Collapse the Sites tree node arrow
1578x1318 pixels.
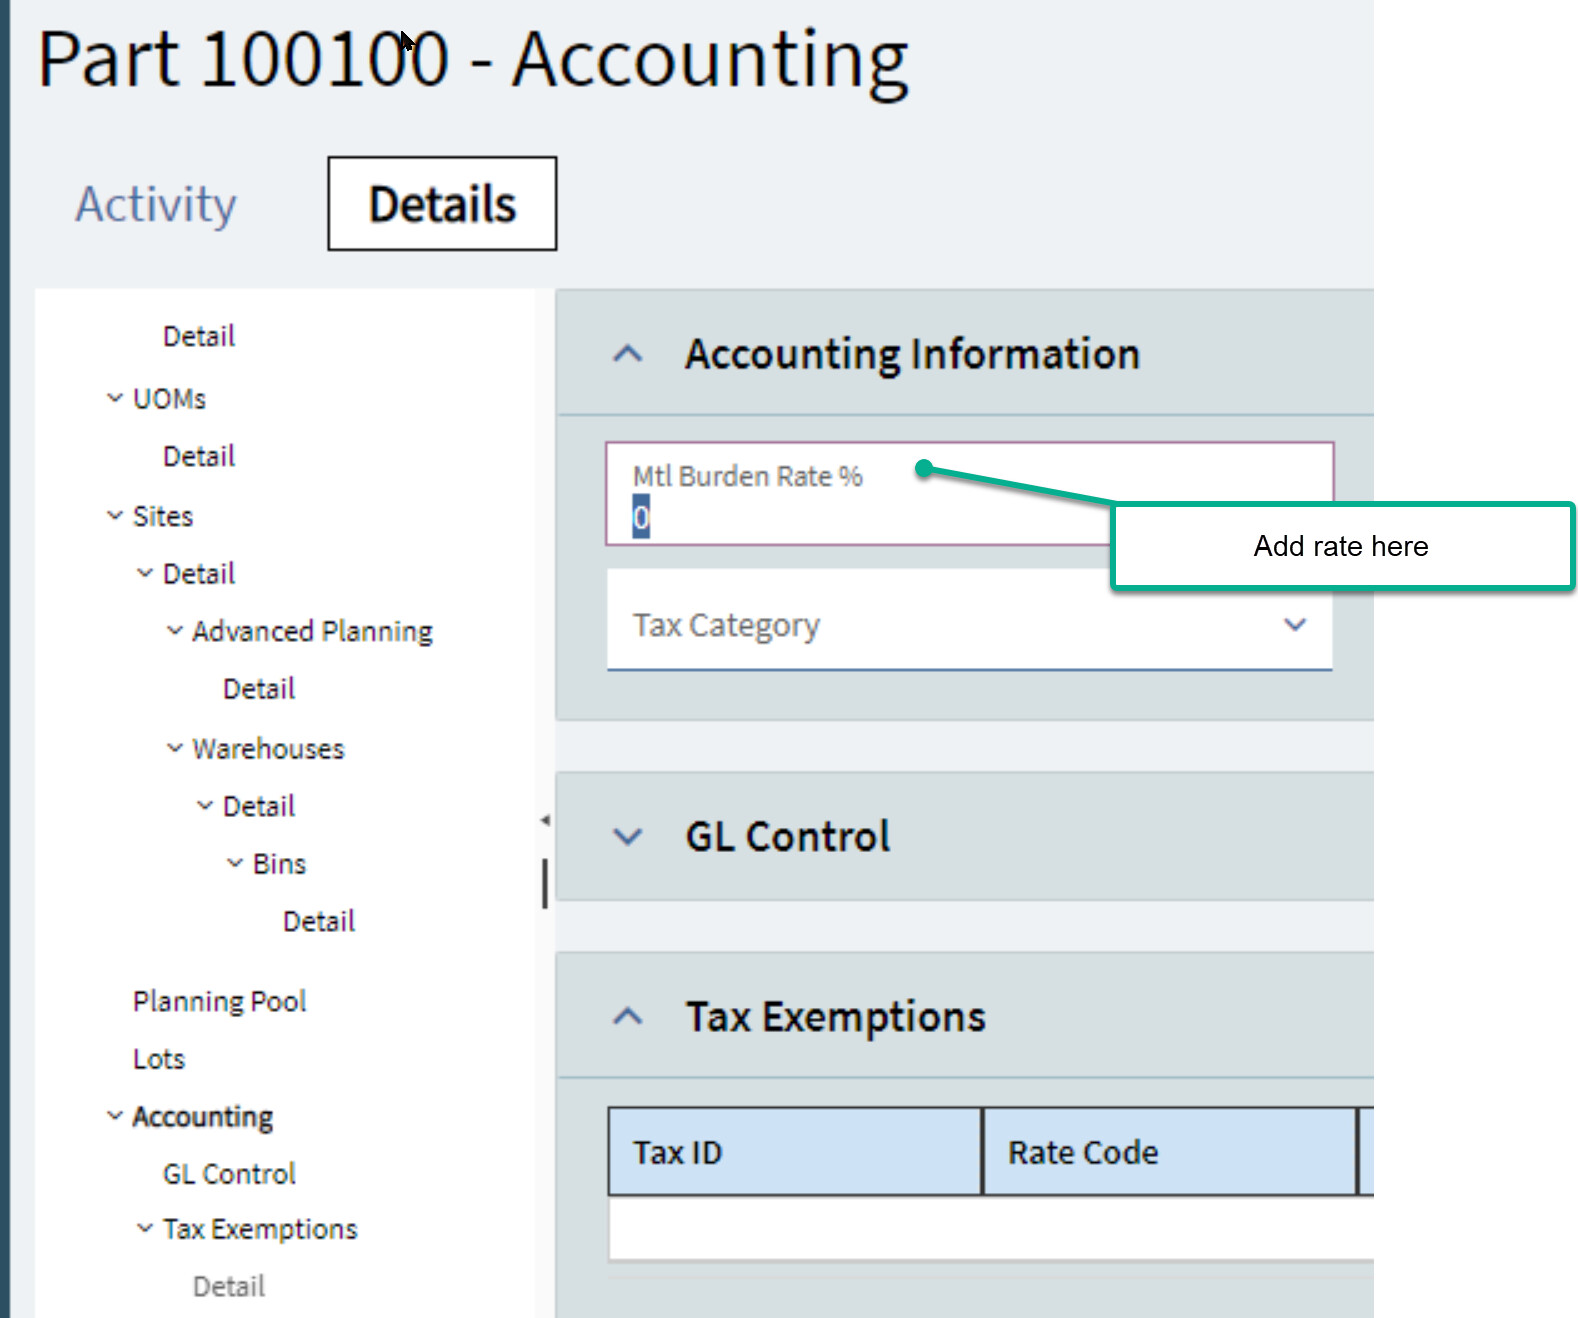tap(115, 516)
